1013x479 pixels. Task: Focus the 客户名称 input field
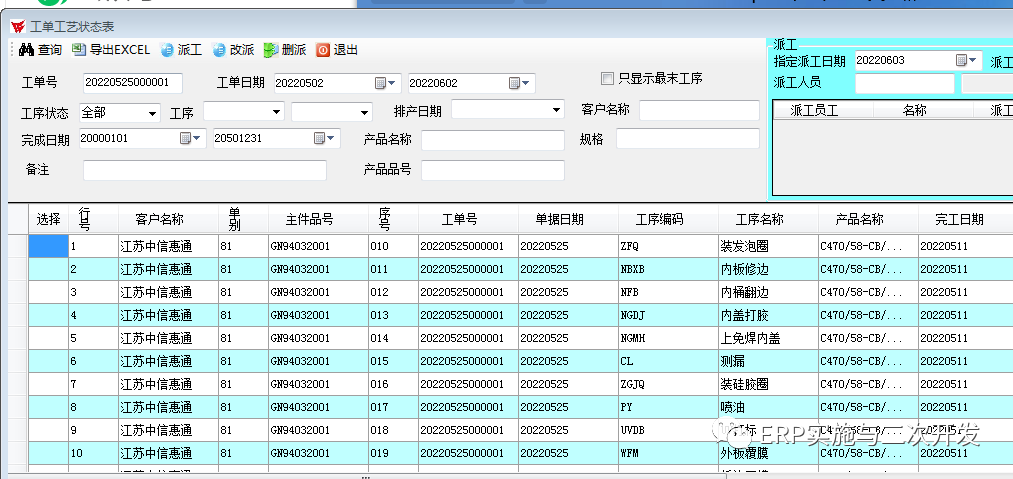coord(699,110)
